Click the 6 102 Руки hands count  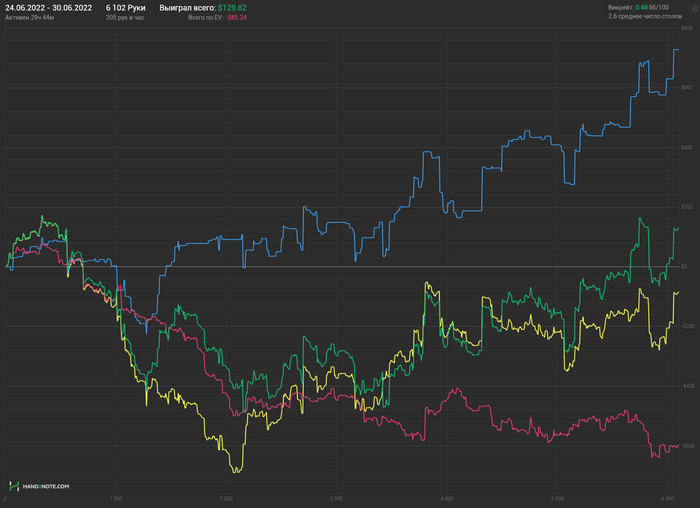[125, 8]
